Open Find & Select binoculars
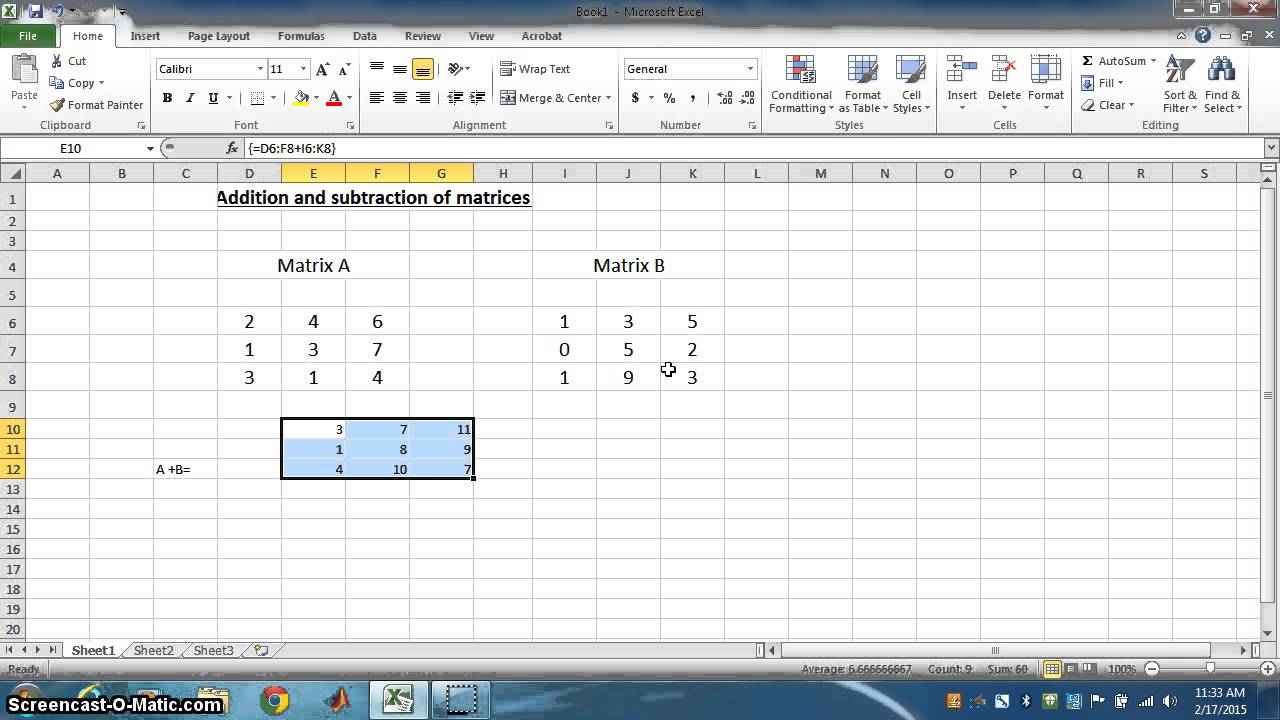The image size is (1280, 720). [x=1222, y=85]
